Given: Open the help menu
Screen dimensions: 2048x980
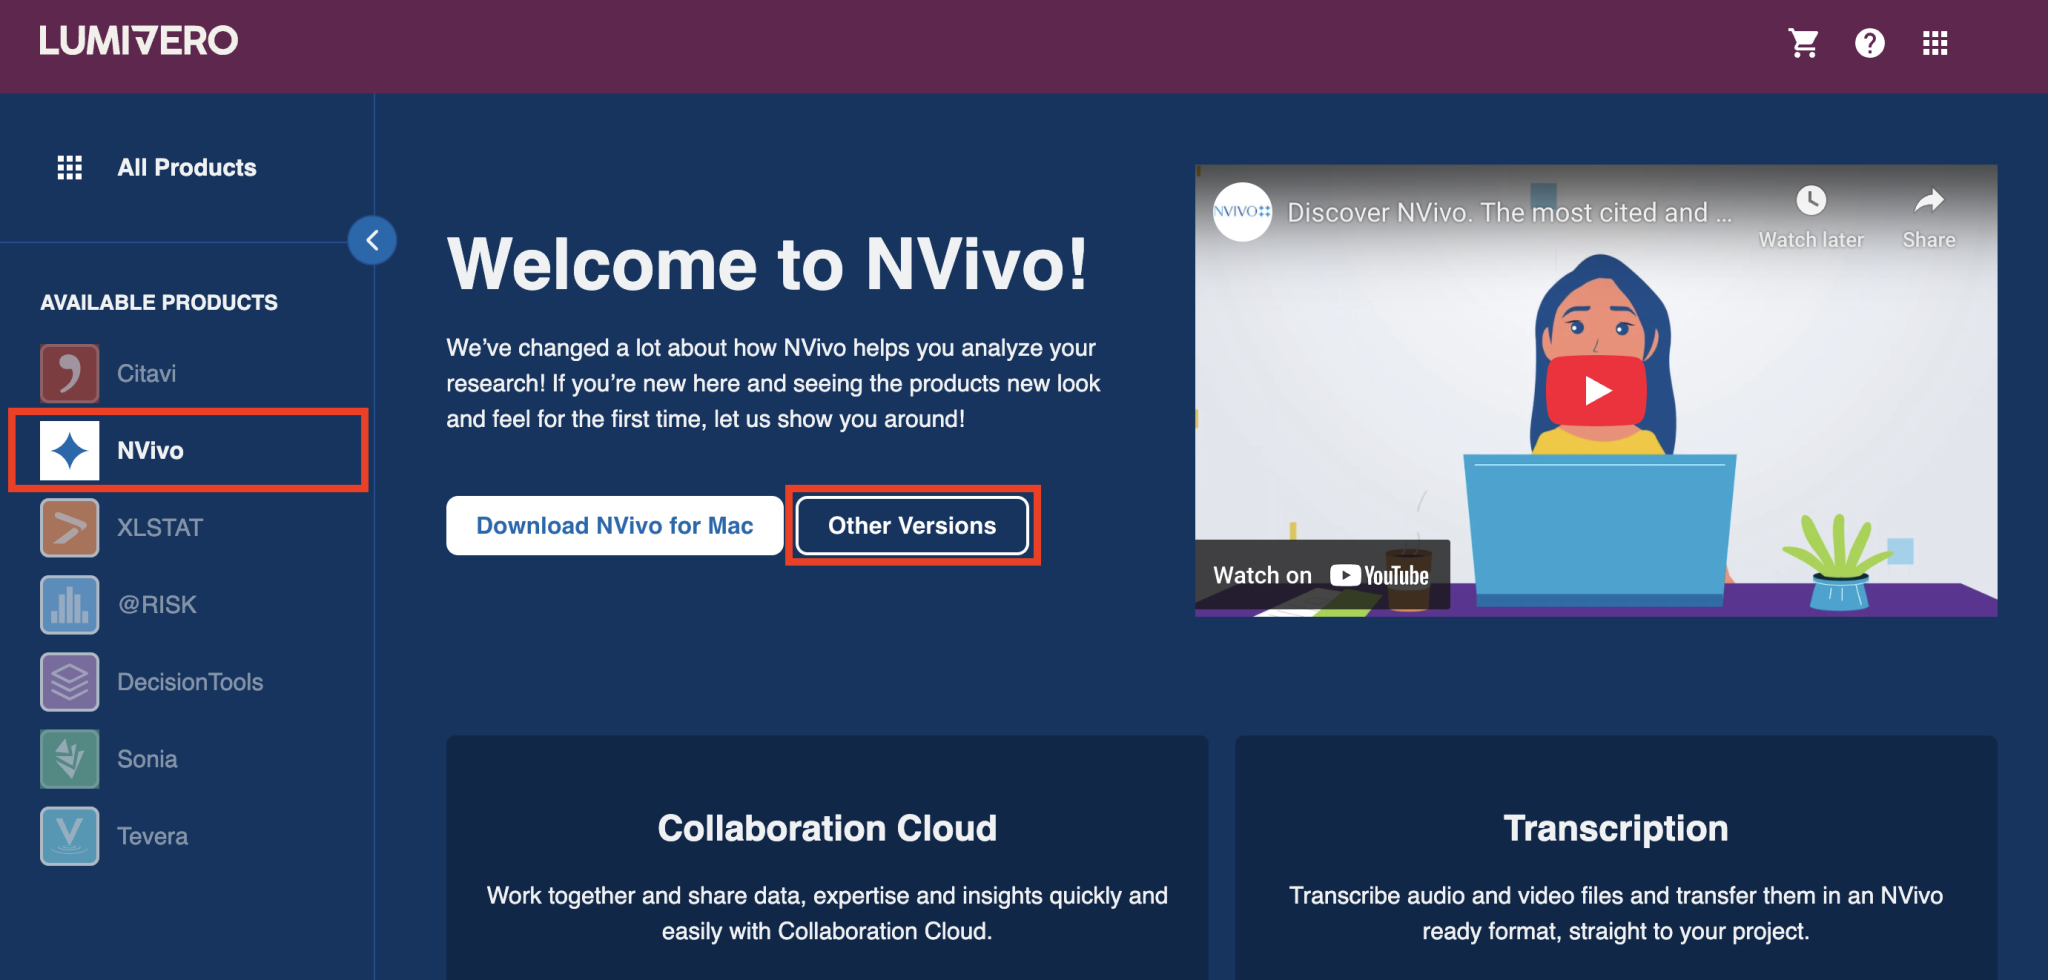Looking at the screenshot, I should tap(1869, 42).
